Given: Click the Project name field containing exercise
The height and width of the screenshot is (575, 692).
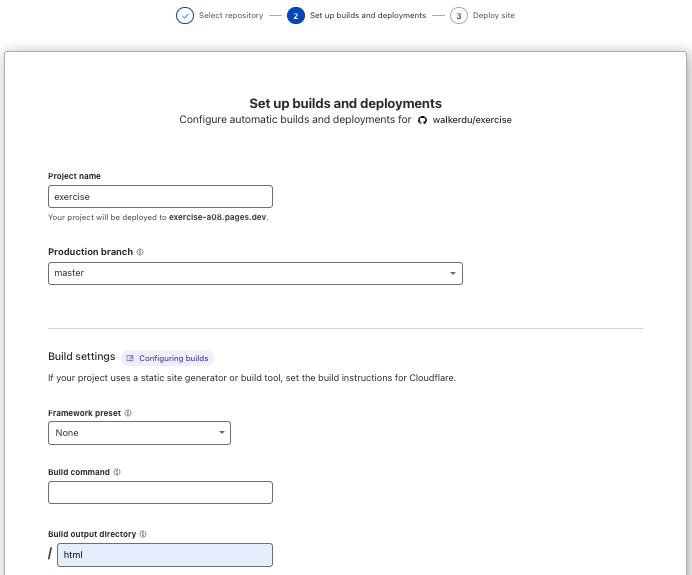Looking at the screenshot, I should (x=160, y=196).
